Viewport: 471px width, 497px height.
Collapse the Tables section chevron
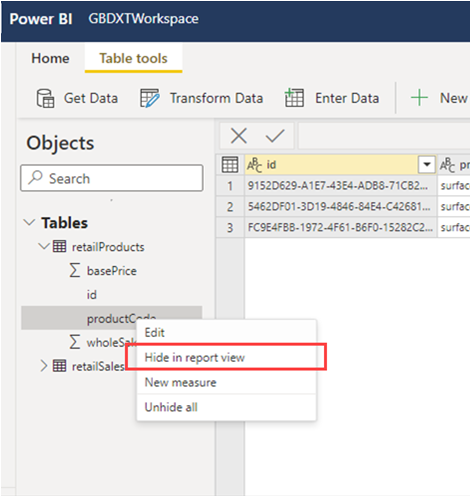[29, 222]
